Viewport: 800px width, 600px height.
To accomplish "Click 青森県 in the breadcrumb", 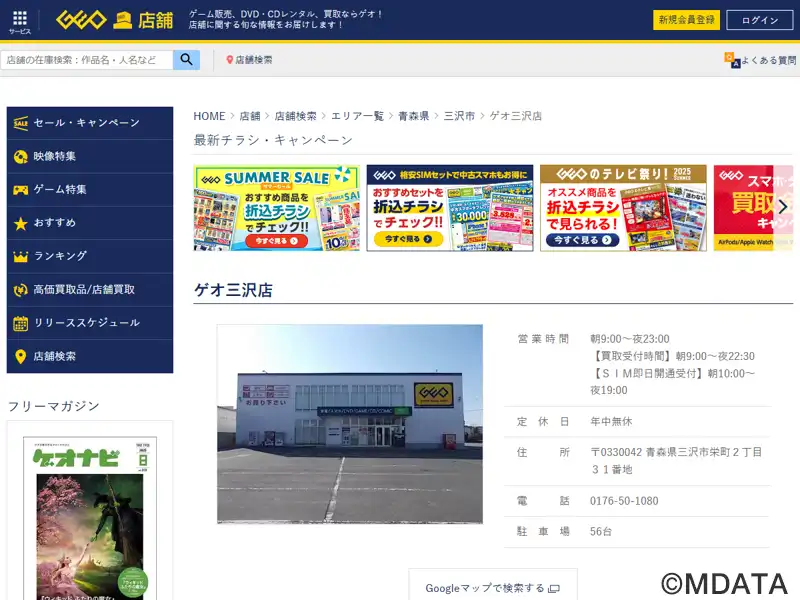I will (x=413, y=116).
